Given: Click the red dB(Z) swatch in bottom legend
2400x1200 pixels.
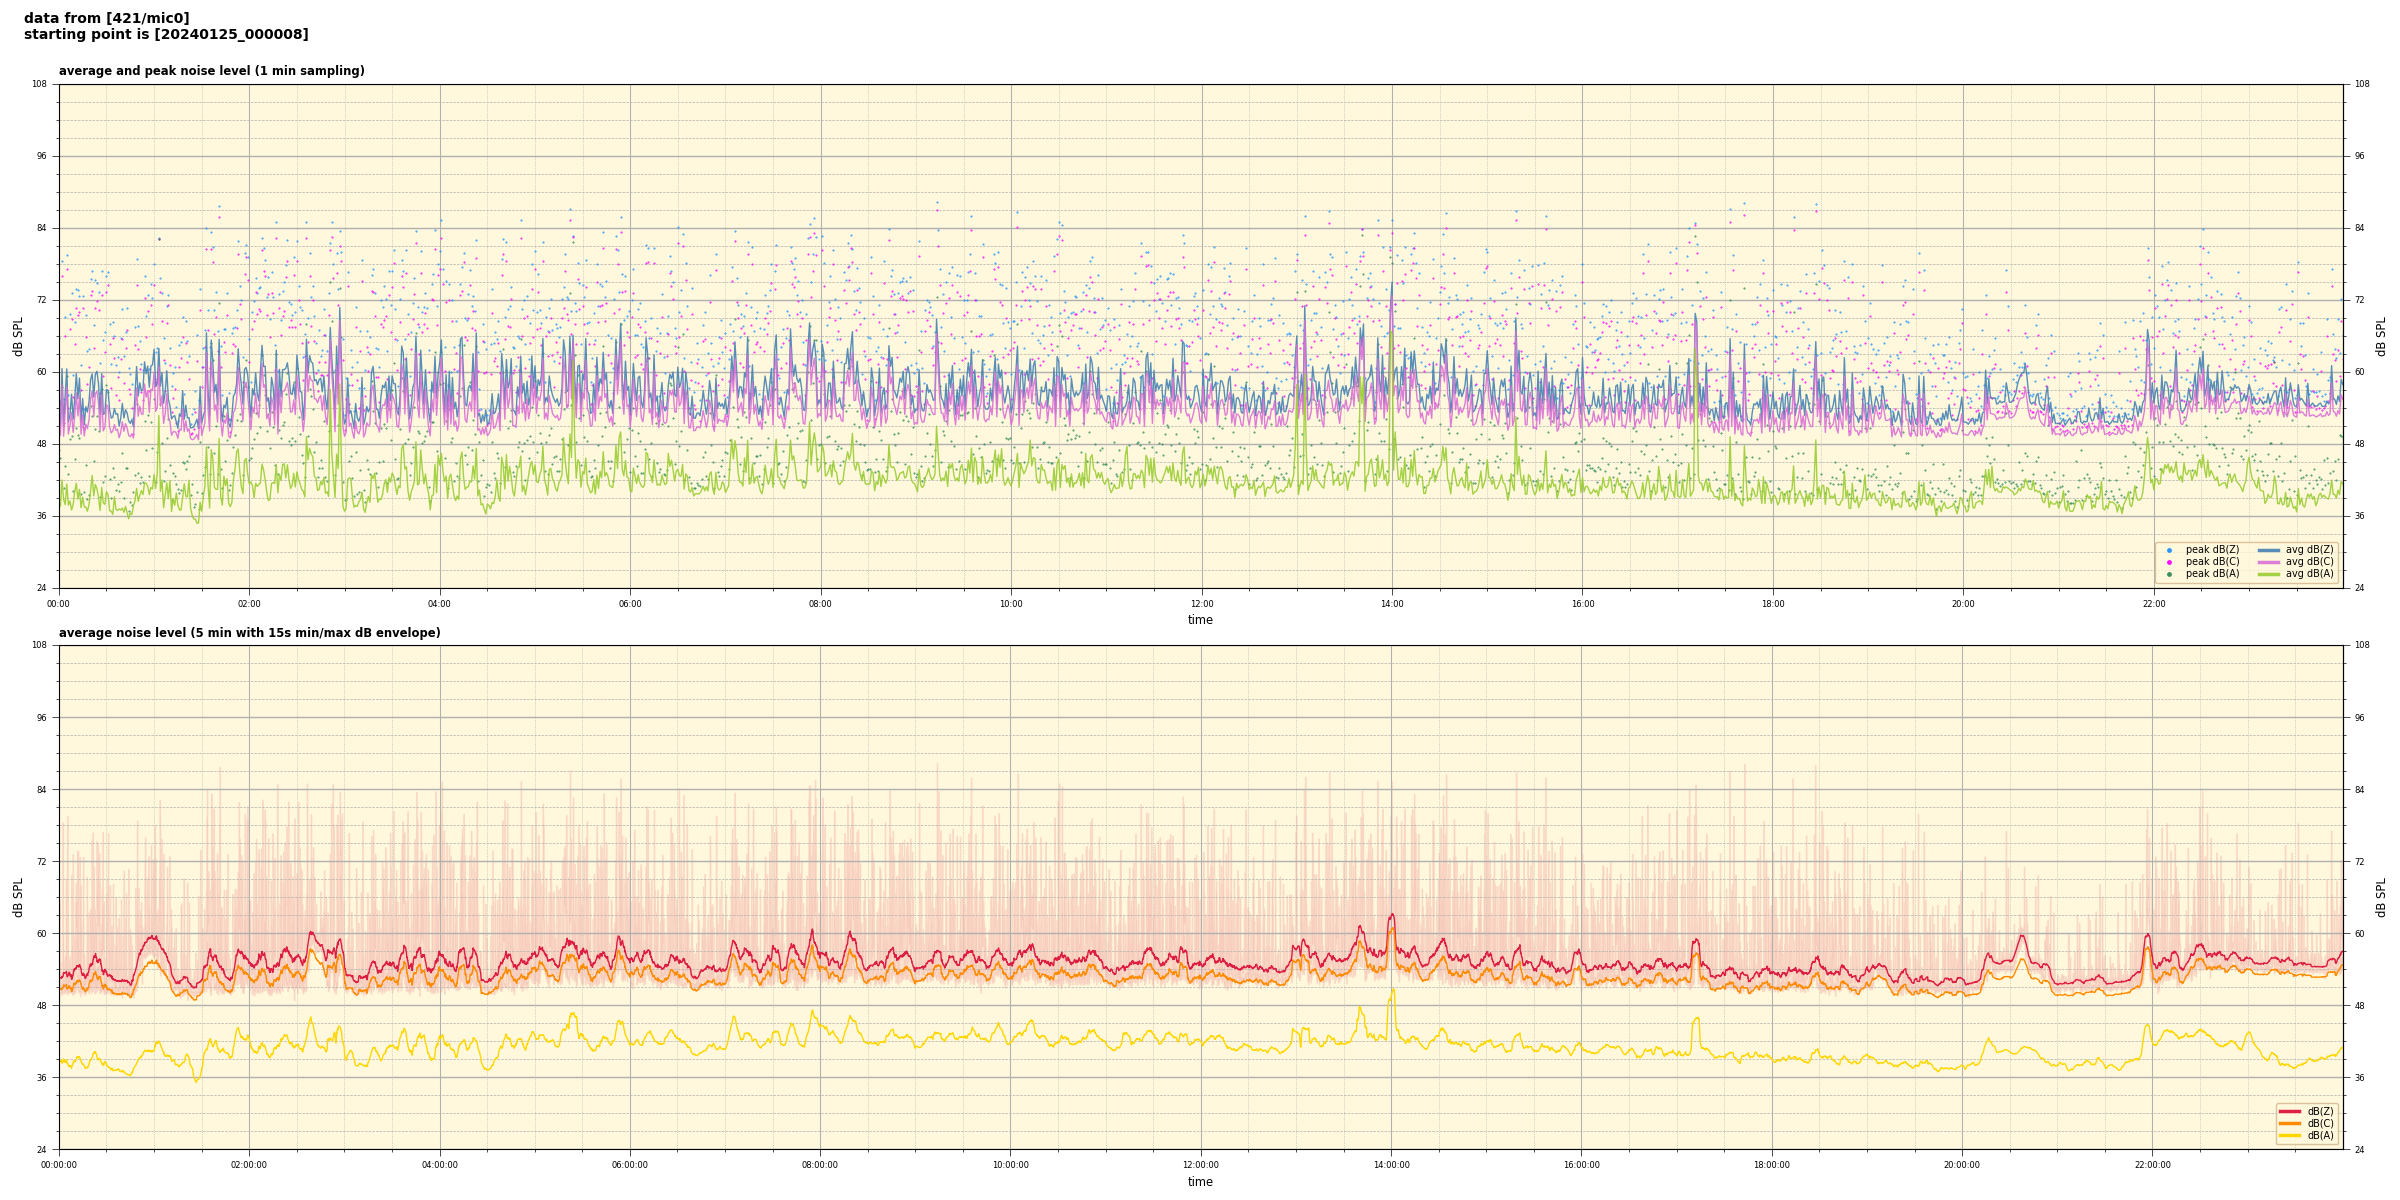Looking at the screenshot, I should pos(2290,1111).
